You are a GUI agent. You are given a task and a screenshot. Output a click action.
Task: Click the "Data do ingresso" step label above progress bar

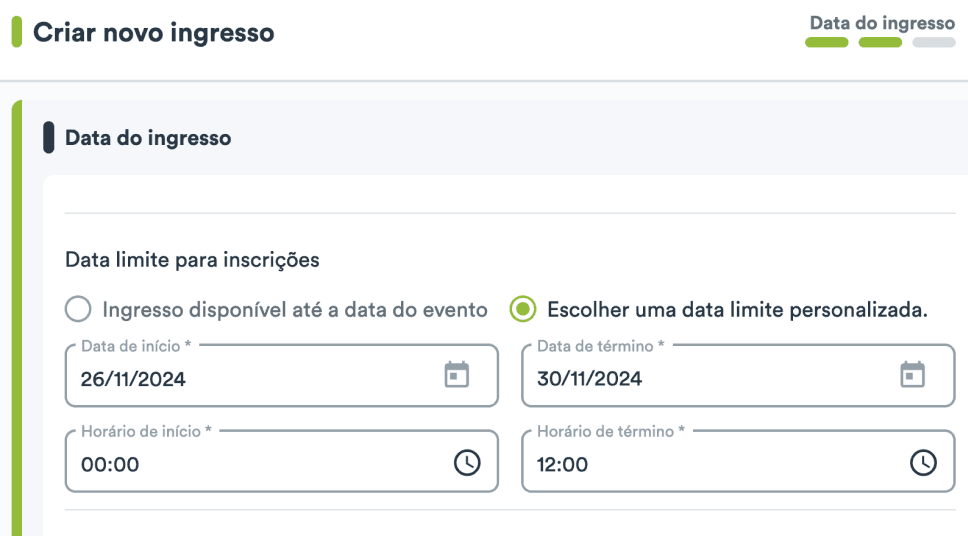(x=882, y=22)
